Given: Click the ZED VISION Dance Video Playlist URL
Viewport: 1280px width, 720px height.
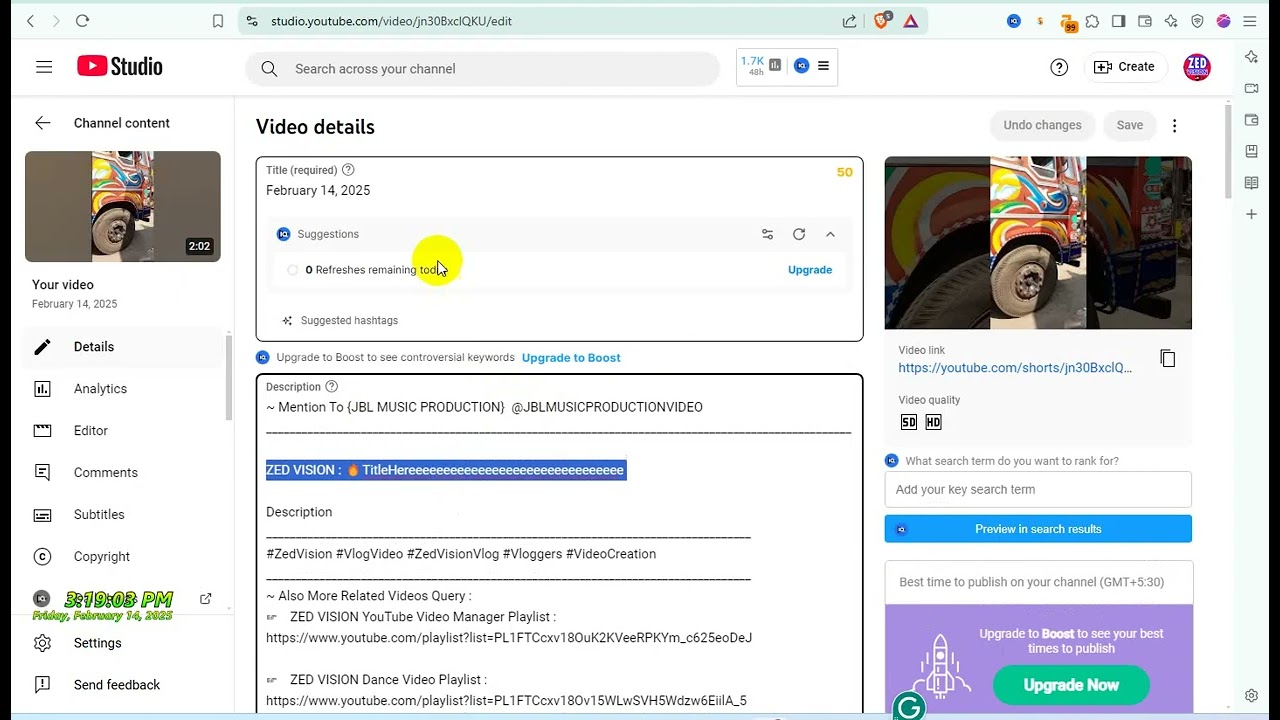Looking at the screenshot, I should [506, 701].
